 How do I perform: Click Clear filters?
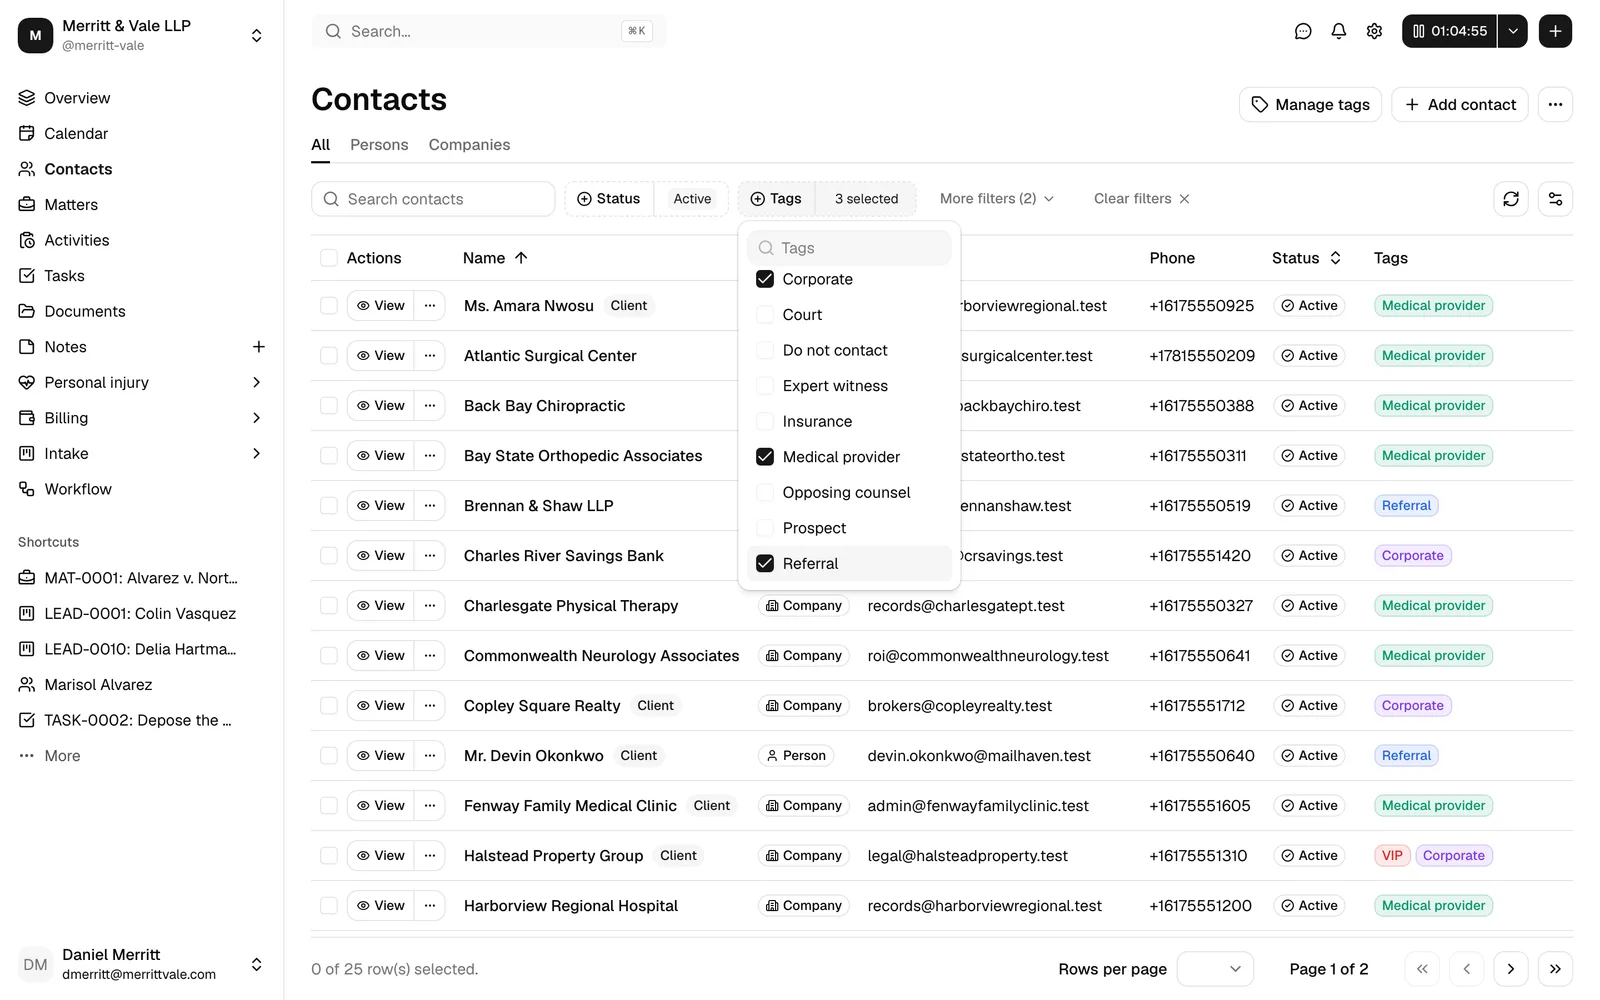point(1142,199)
